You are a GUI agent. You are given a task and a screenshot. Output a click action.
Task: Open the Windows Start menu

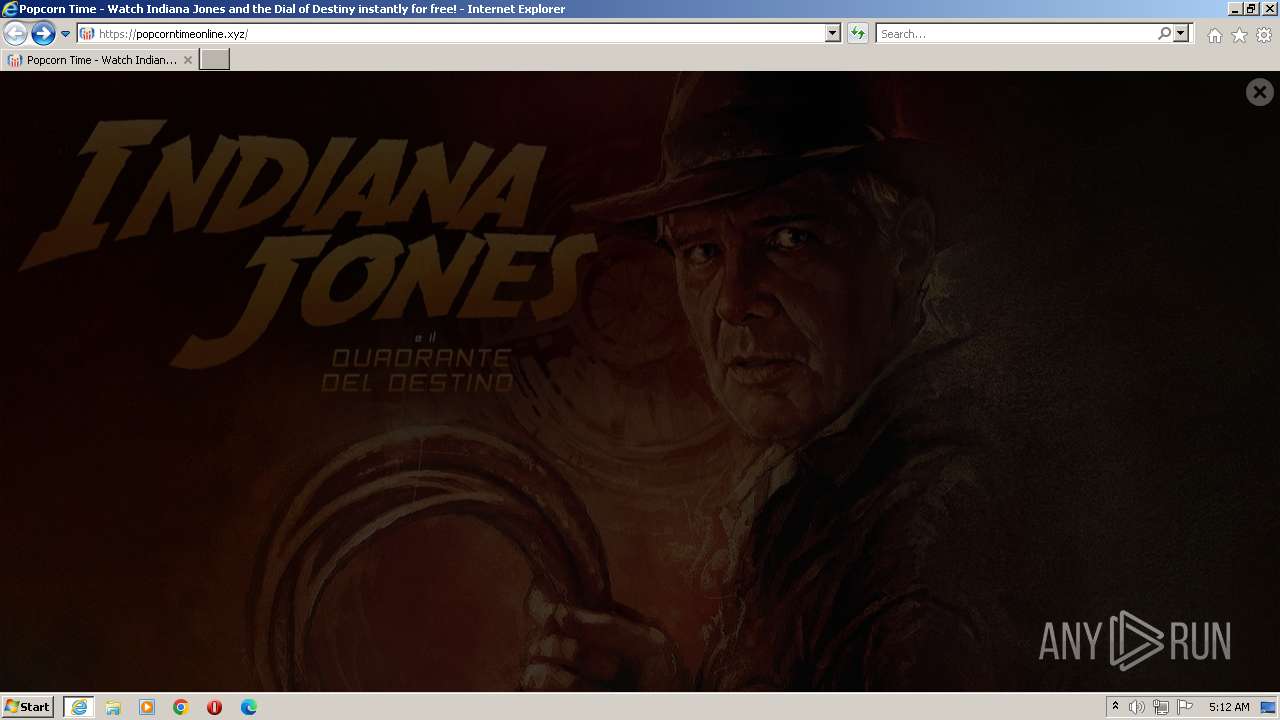click(x=28, y=707)
